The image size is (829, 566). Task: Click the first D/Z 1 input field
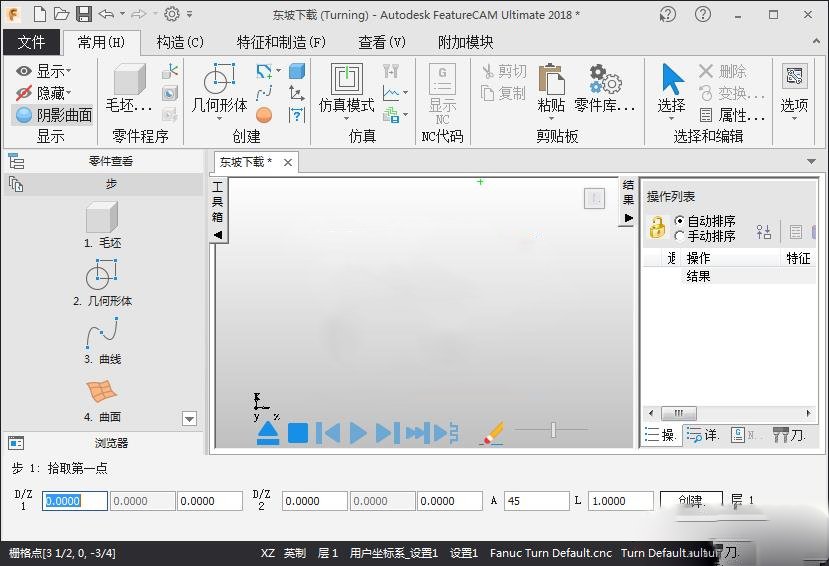click(x=75, y=500)
